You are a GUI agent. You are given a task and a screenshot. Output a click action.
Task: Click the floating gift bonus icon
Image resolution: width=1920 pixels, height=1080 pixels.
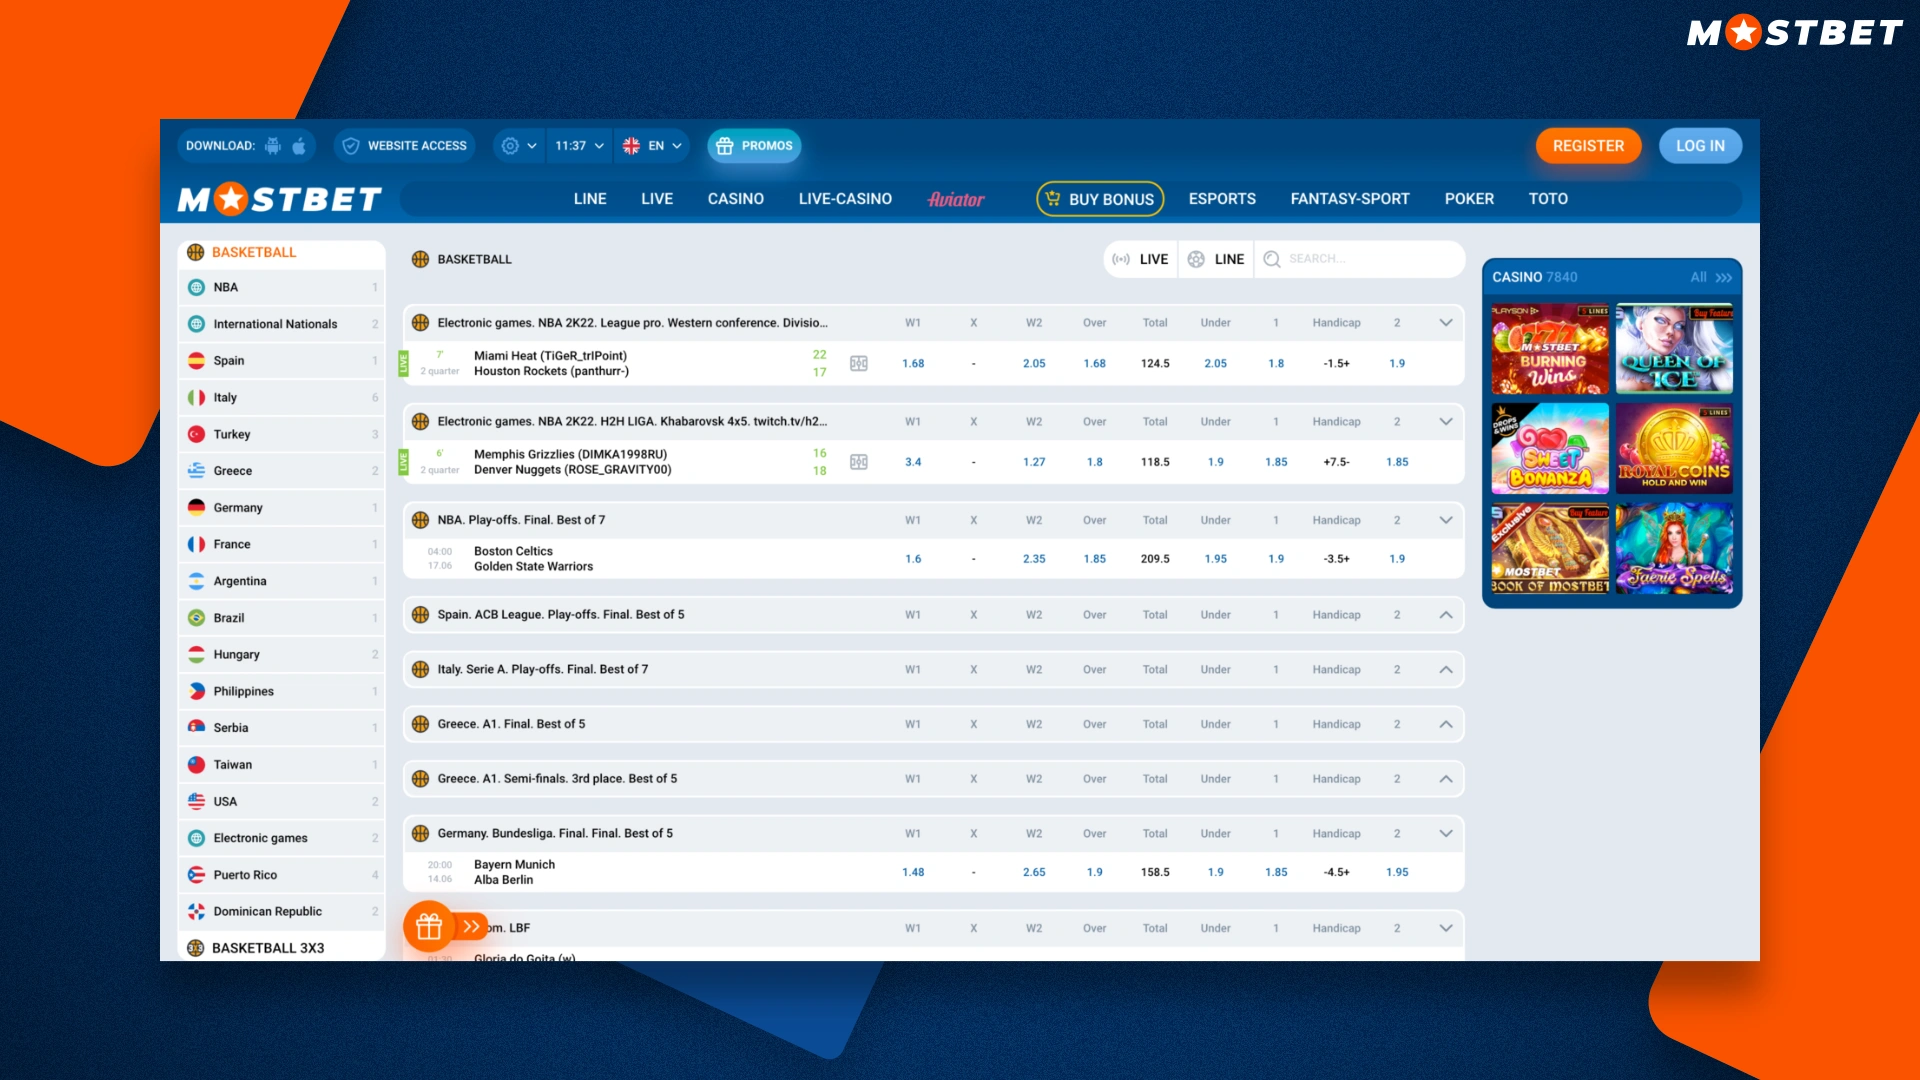click(x=427, y=924)
